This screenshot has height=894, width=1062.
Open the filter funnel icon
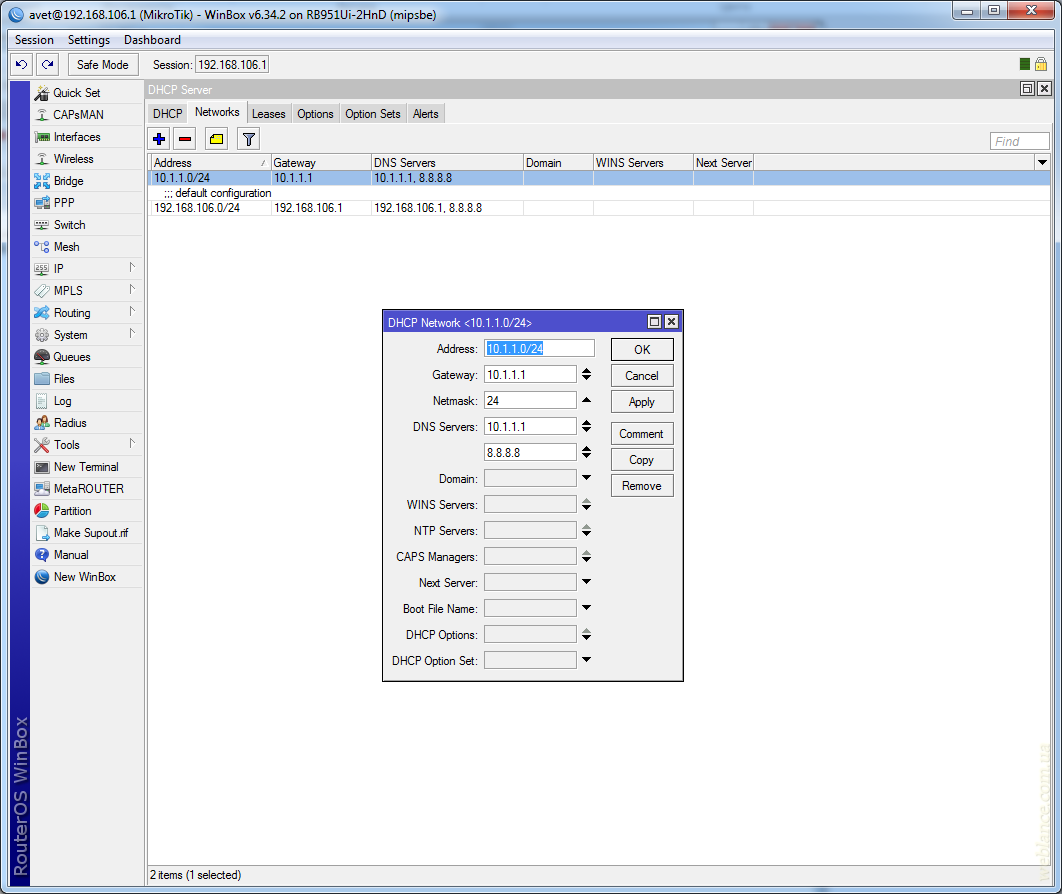click(x=248, y=139)
